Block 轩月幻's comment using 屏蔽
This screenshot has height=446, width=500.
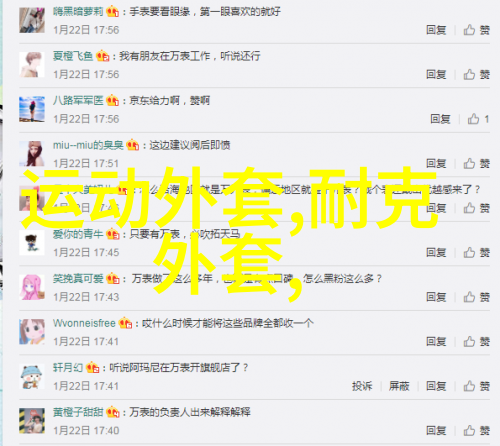click(399, 386)
